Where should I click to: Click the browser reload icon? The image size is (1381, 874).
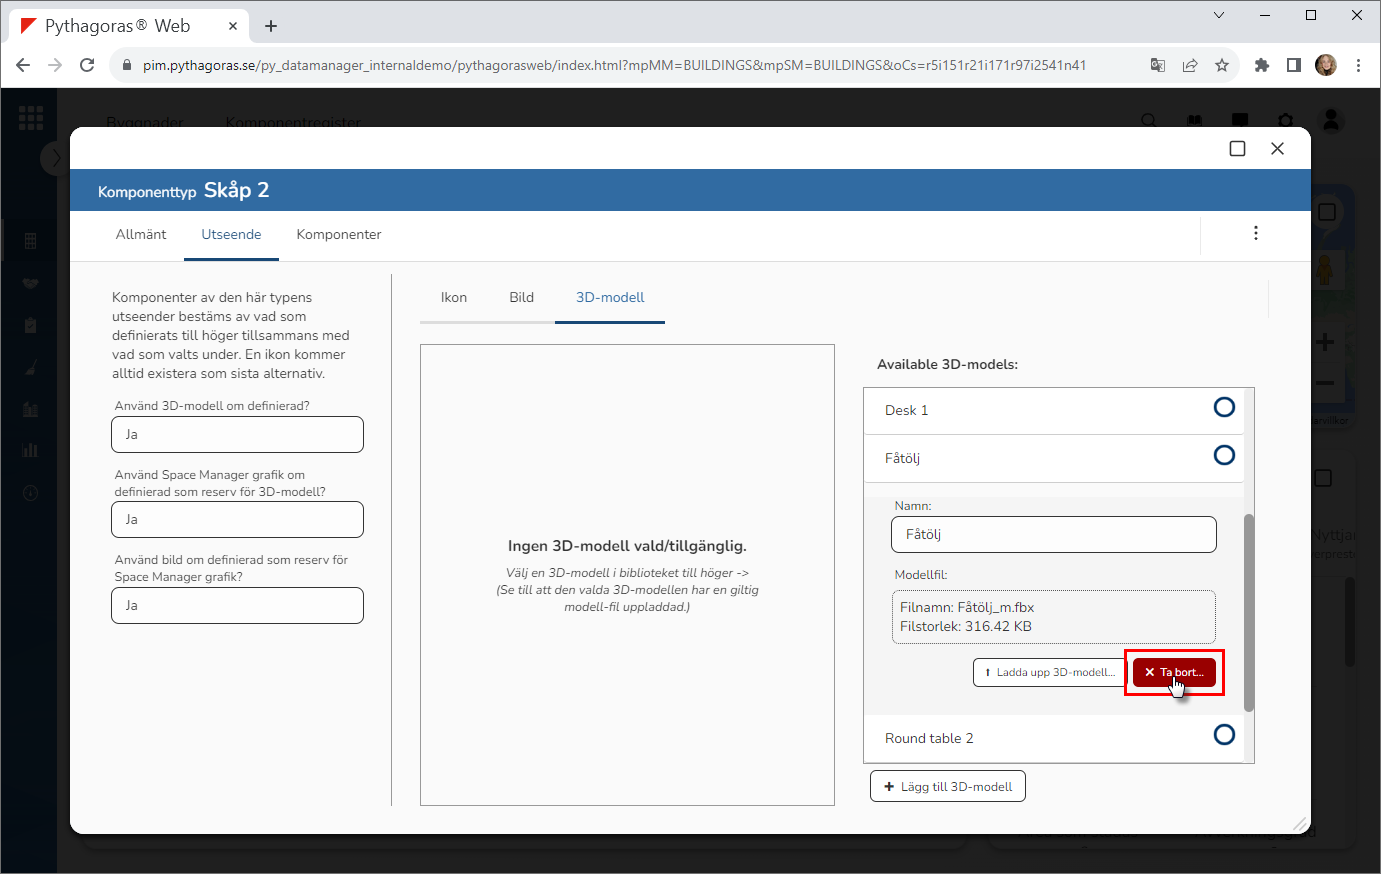tap(87, 65)
